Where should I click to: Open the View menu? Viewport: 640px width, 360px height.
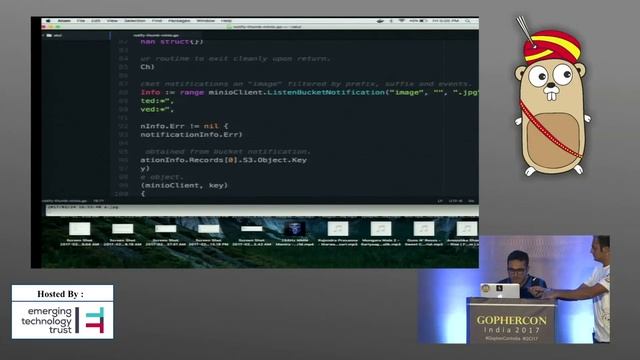112,20
